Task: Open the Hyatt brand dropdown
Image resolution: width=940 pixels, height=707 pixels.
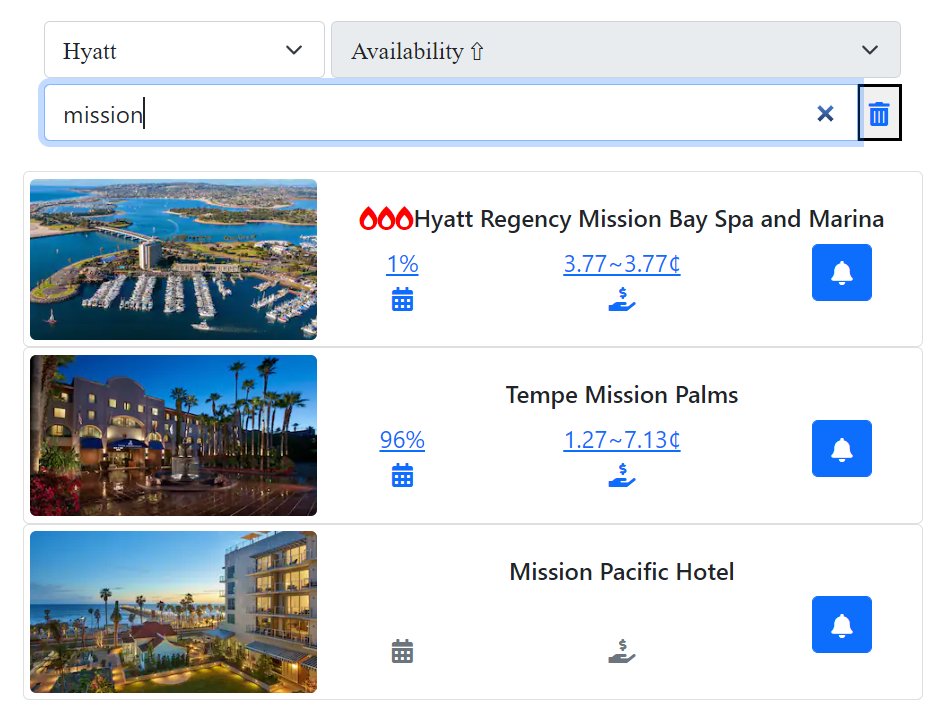Action: coord(184,50)
